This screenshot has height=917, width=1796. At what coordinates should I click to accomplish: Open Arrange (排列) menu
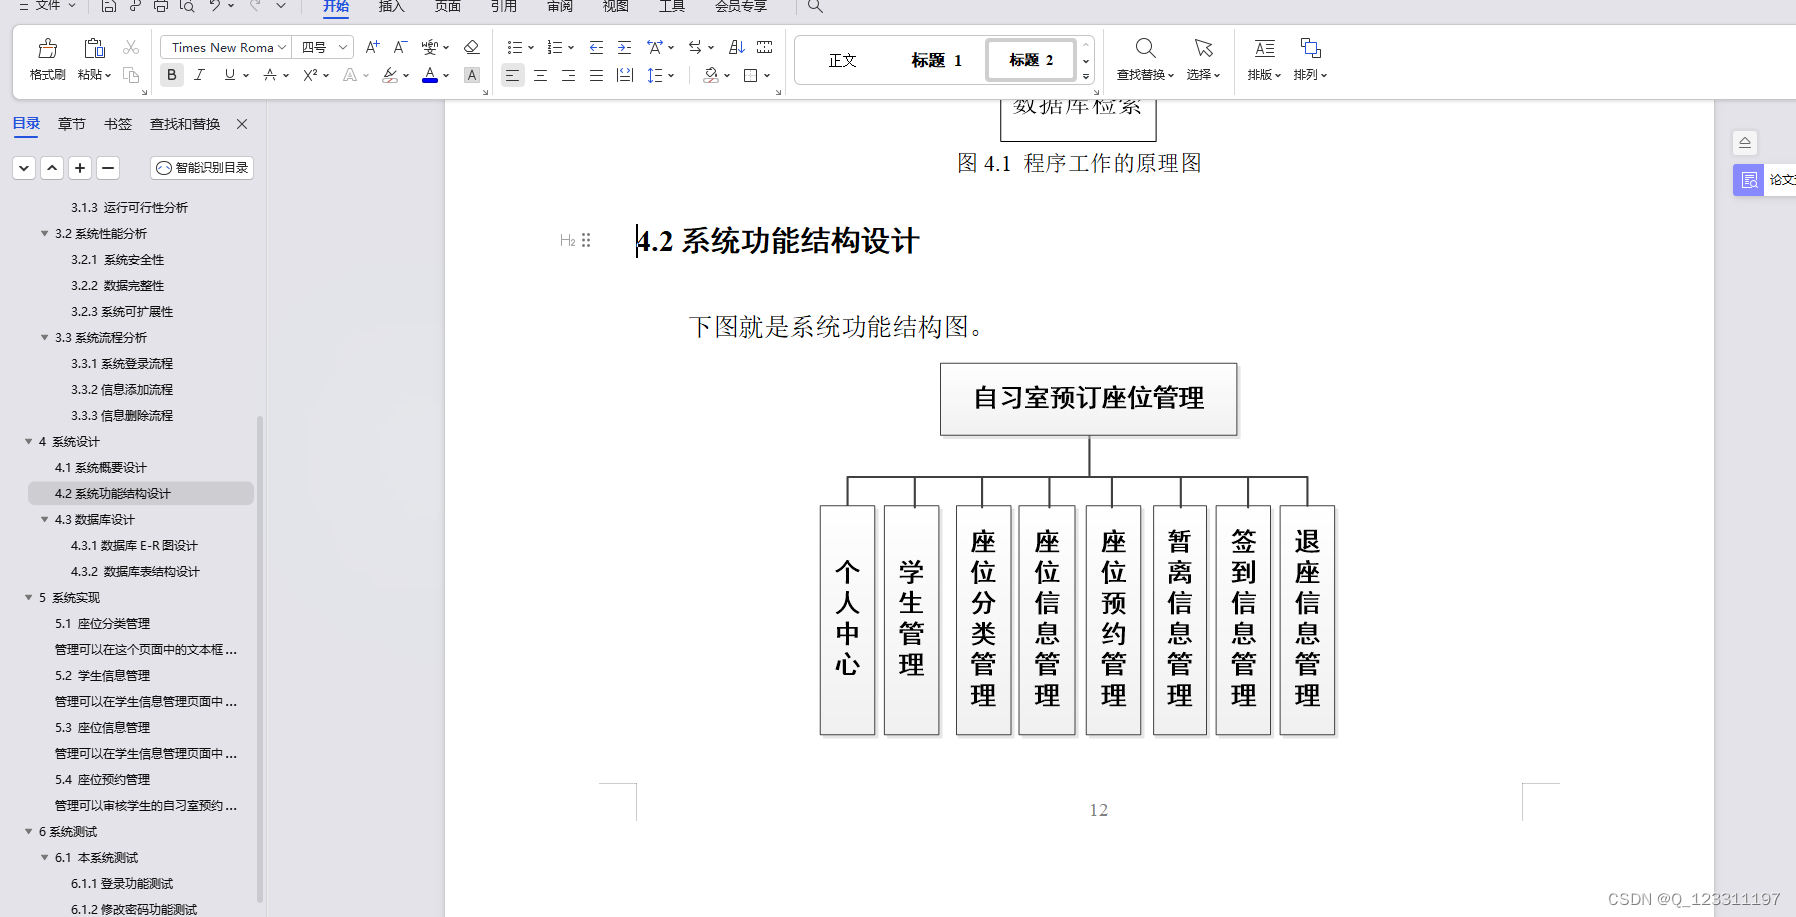(1310, 60)
